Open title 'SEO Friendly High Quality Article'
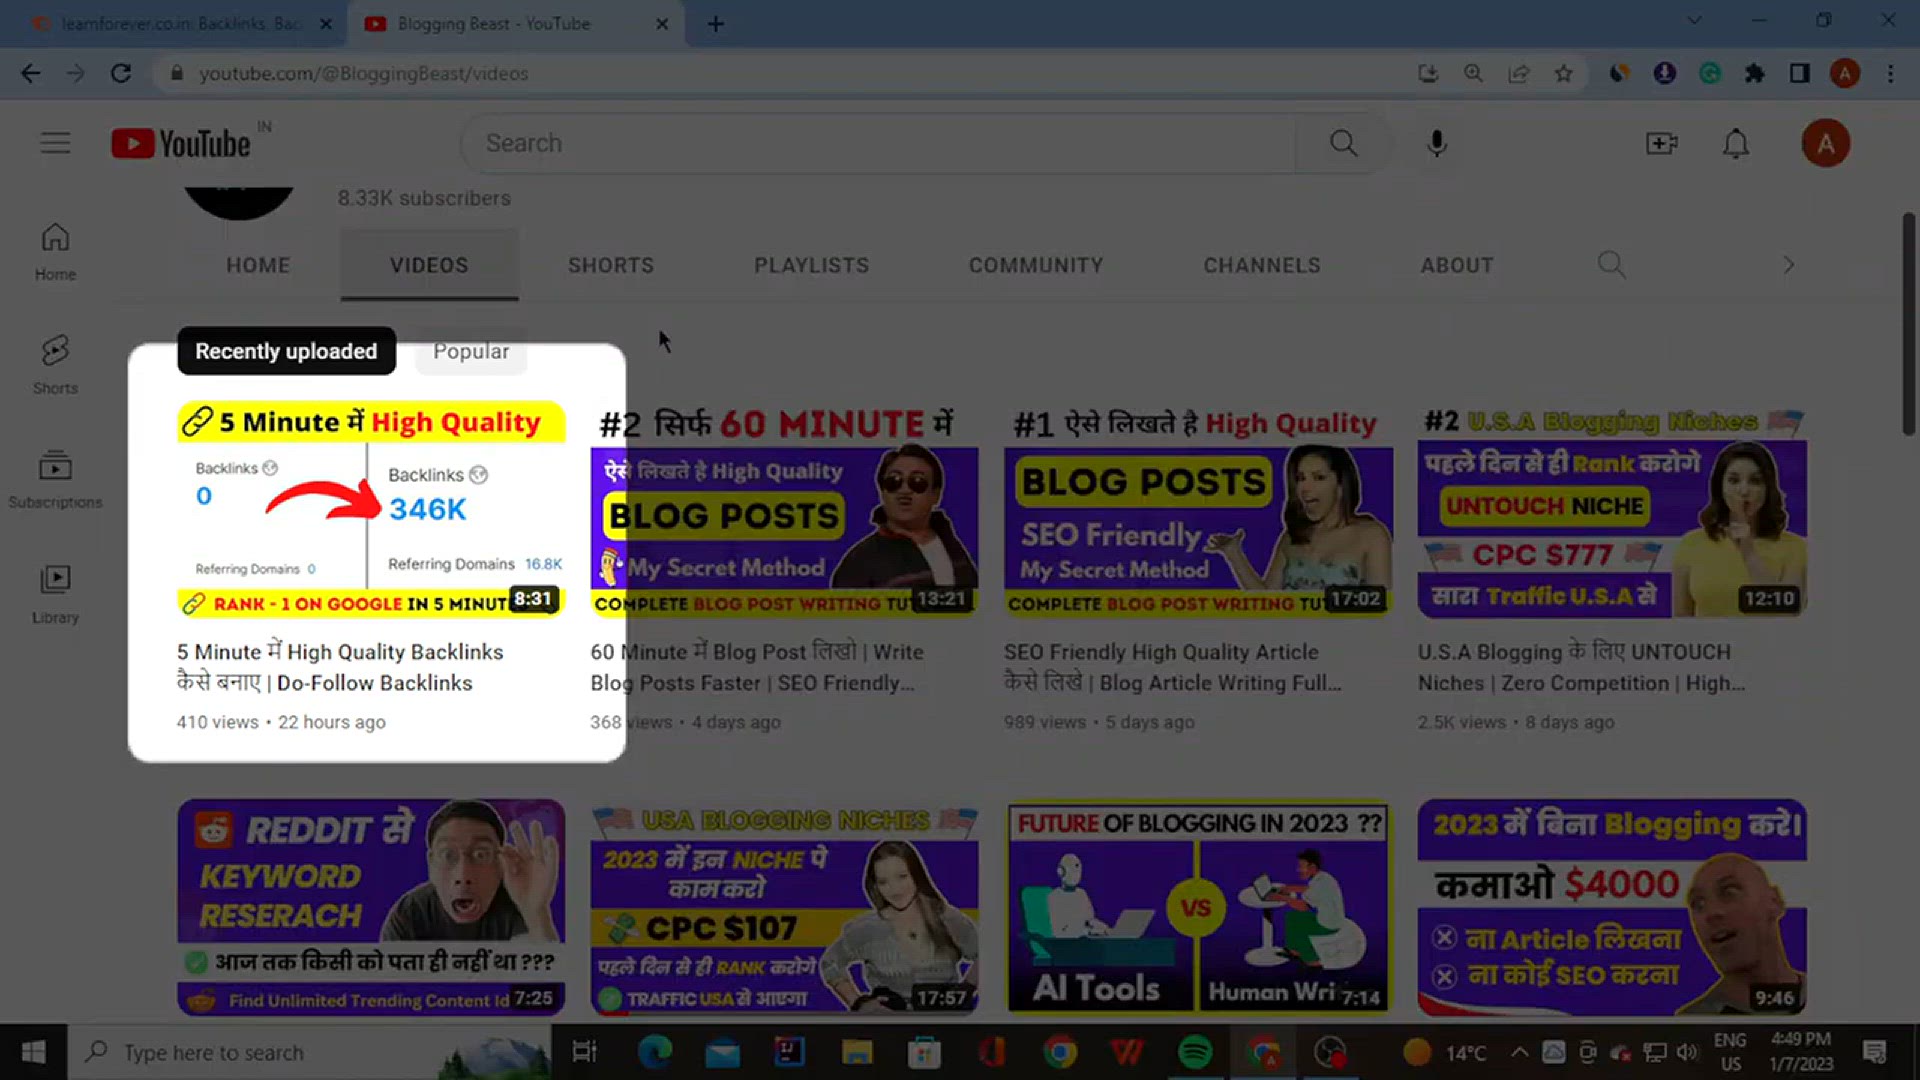The height and width of the screenshot is (1080, 1920). tap(1172, 667)
